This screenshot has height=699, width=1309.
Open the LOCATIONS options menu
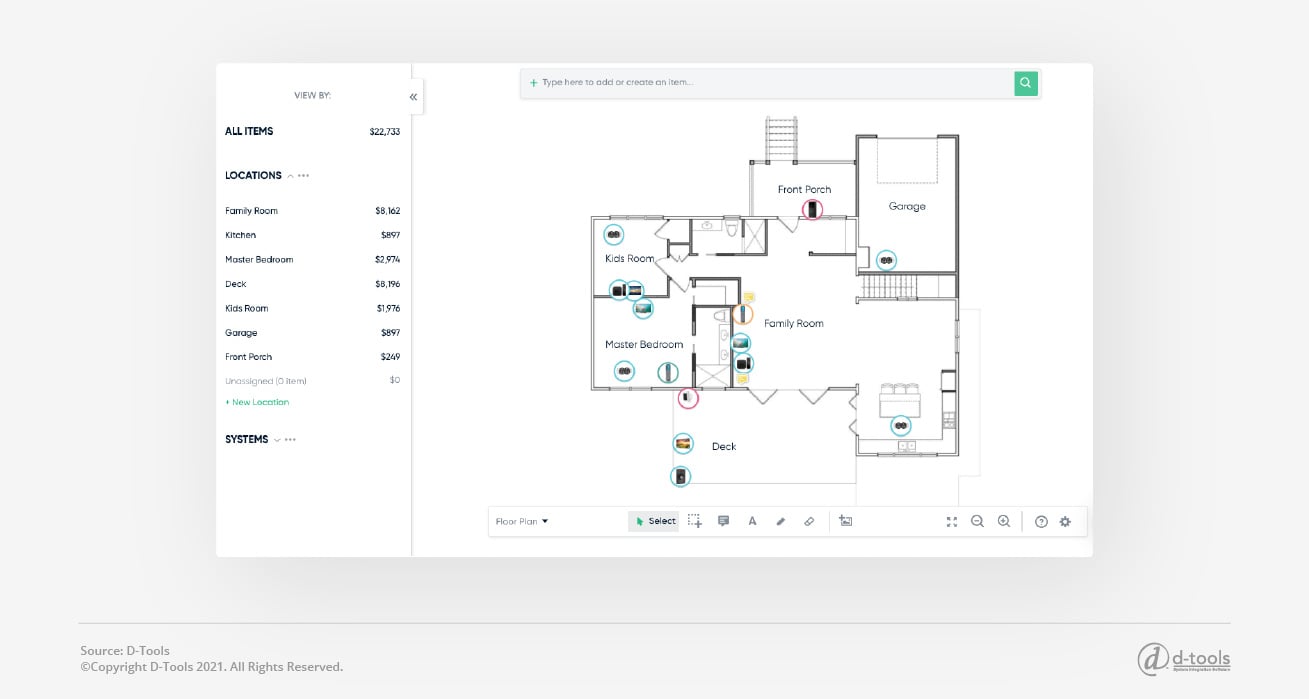[x=303, y=175]
